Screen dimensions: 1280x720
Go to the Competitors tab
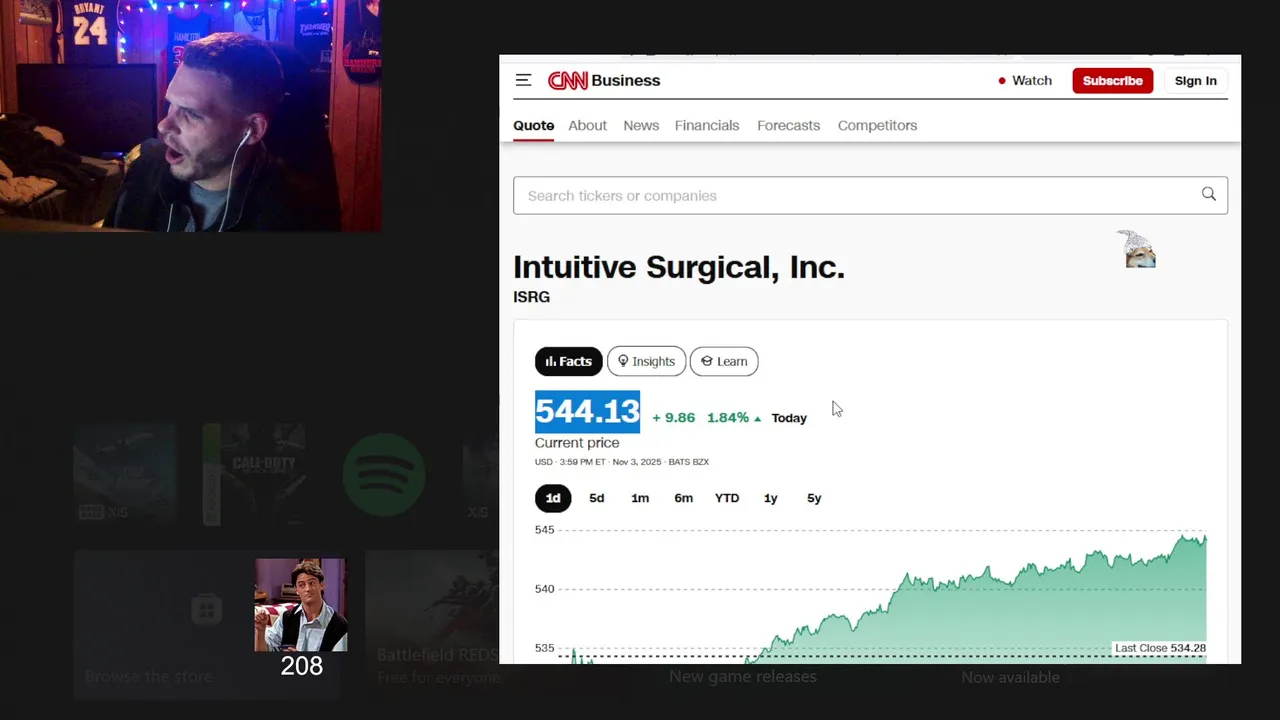click(877, 125)
